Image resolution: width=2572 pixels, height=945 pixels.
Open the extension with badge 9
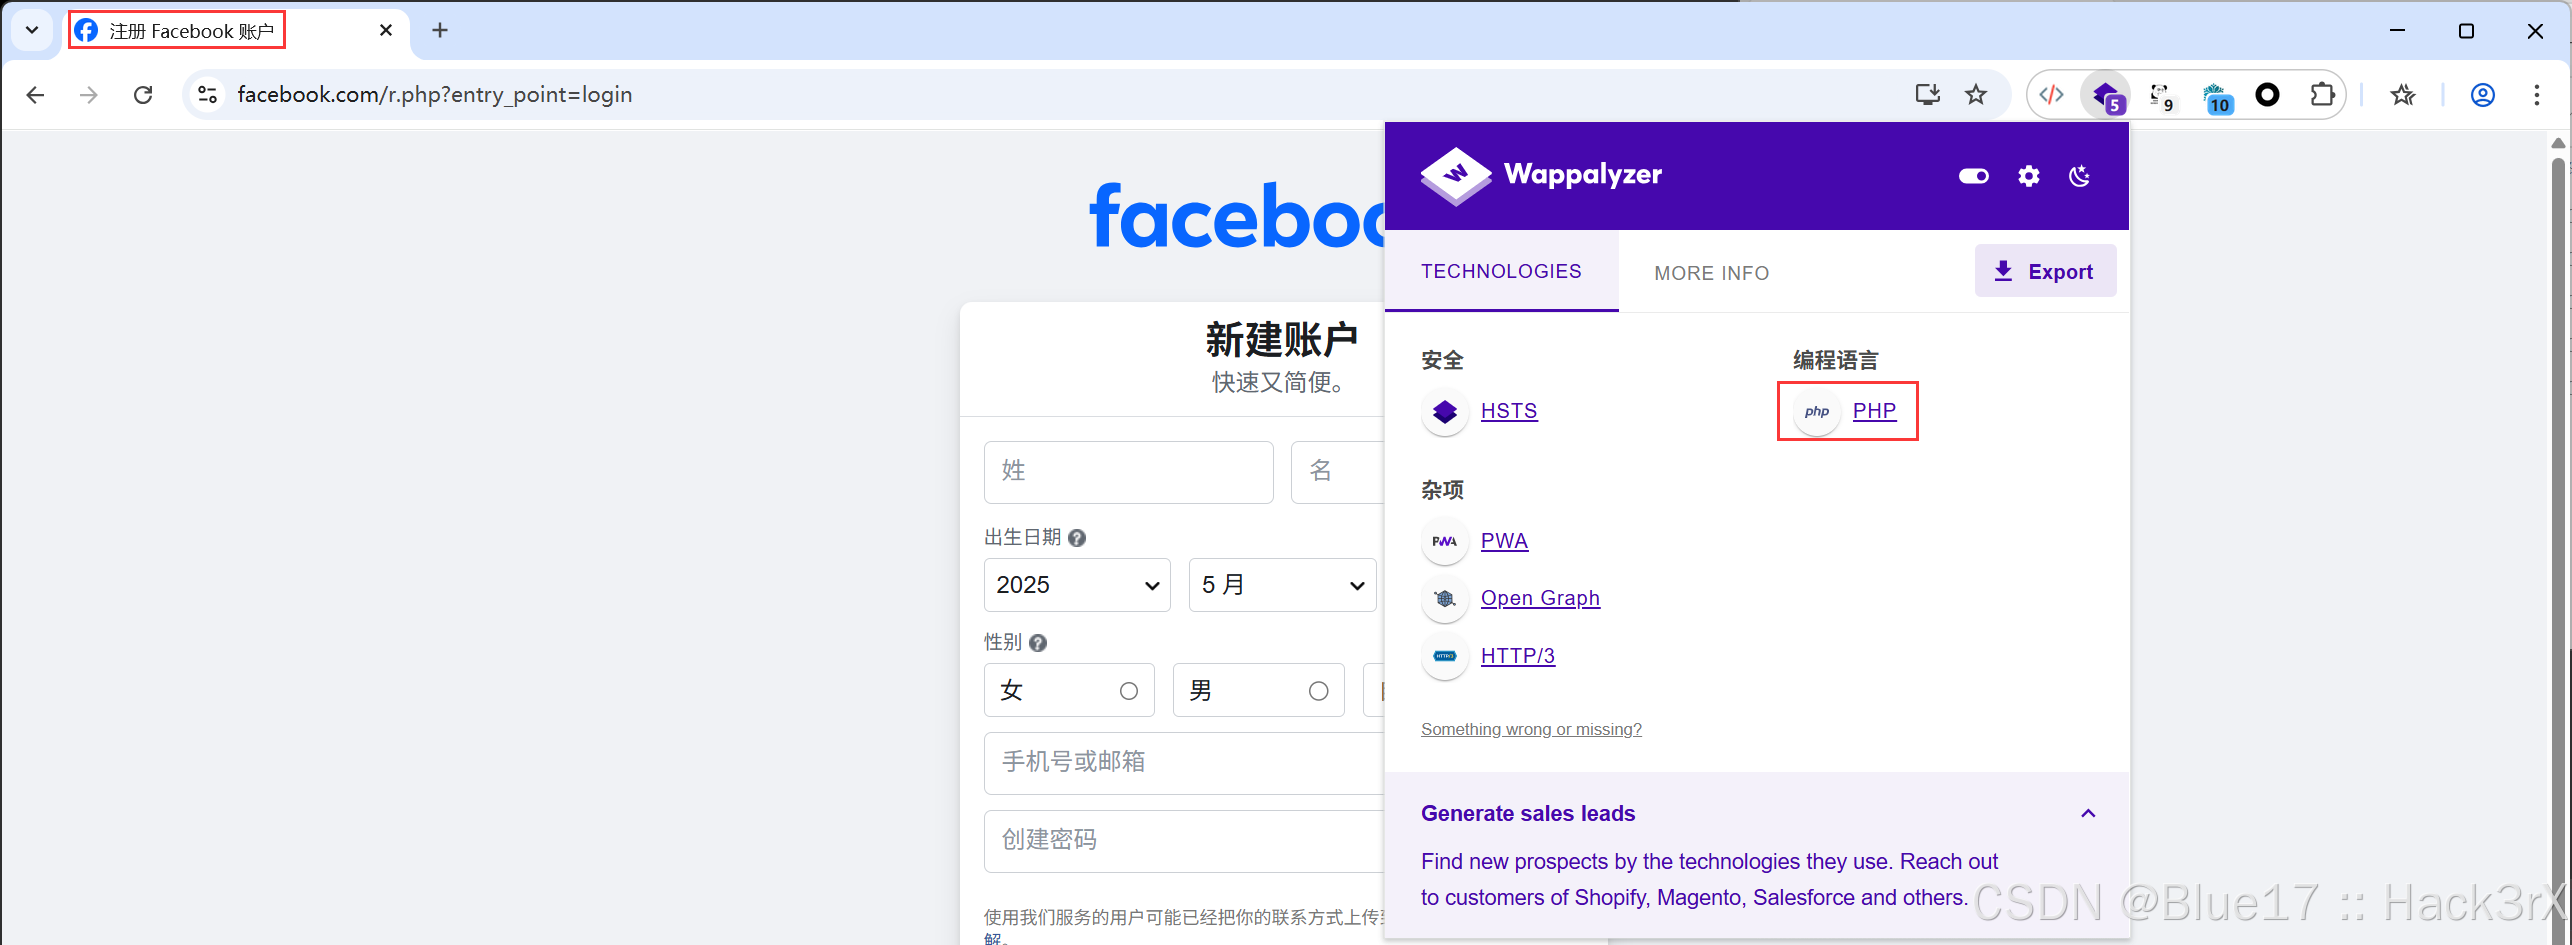(2162, 96)
